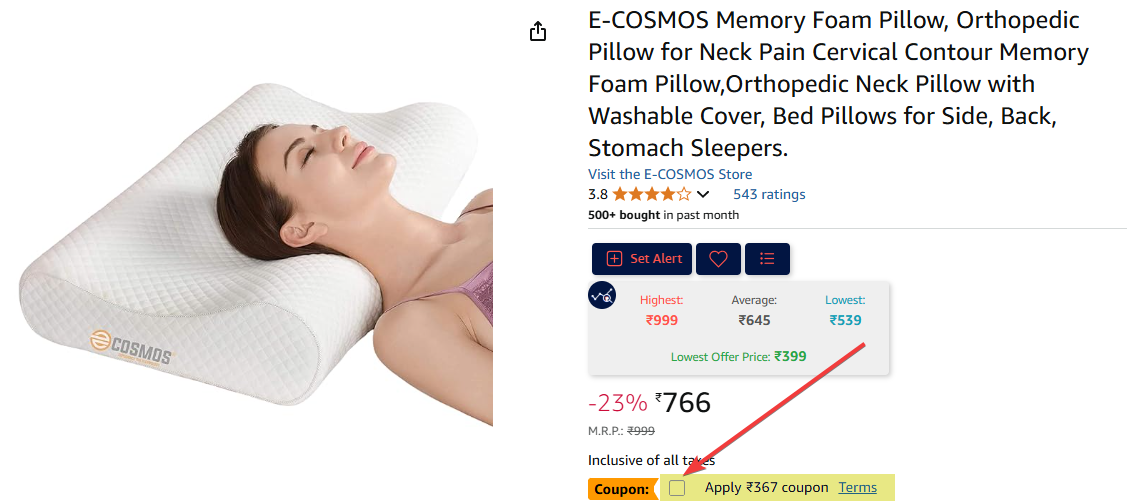
Task: Open the 543 ratings link
Action: [769, 194]
